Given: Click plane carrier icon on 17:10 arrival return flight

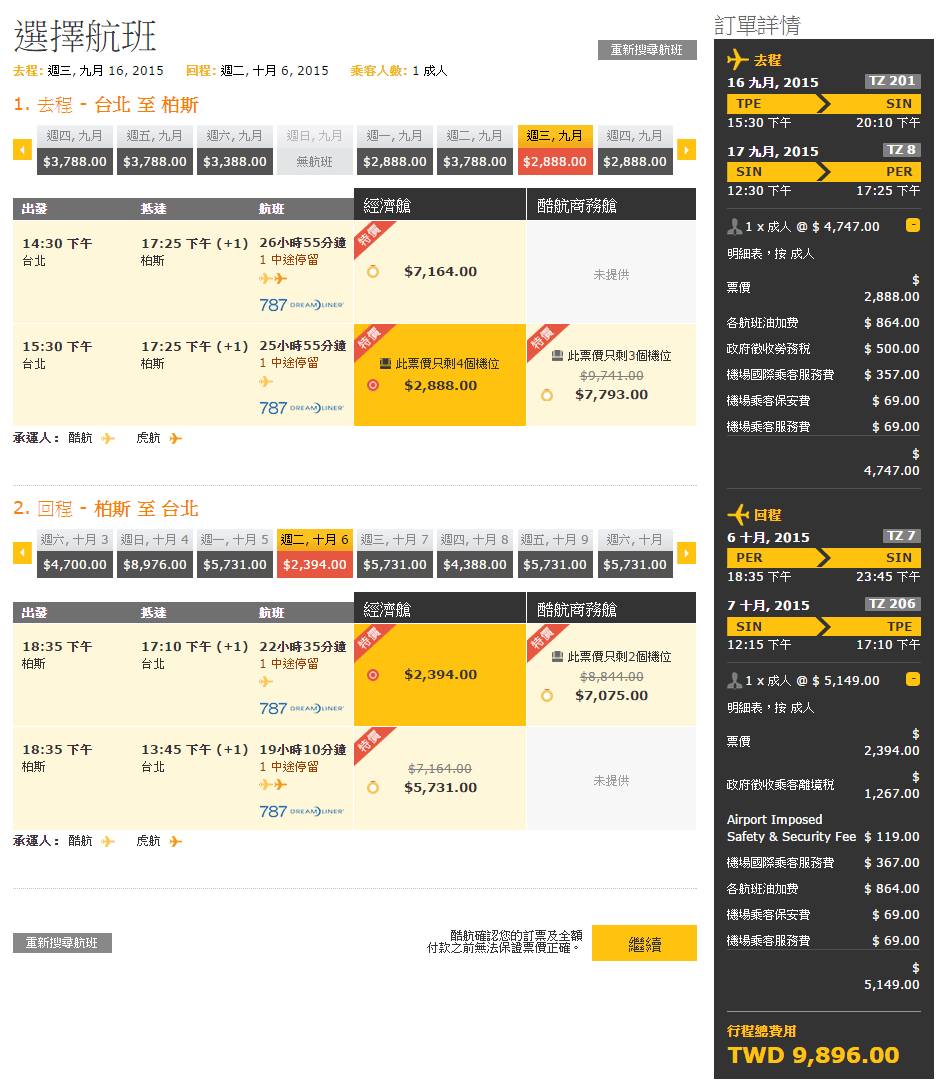Looking at the screenshot, I should click(x=266, y=682).
